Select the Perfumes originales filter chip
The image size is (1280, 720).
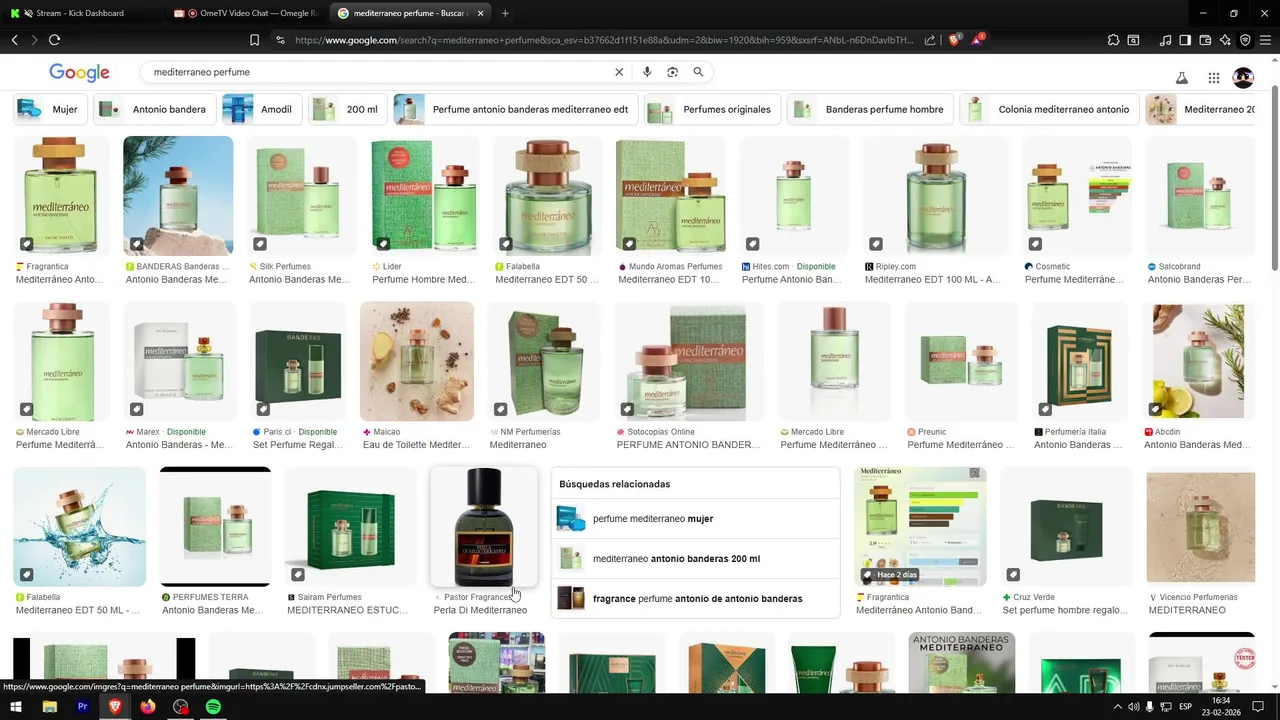pyautogui.click(x=712, y=109)
